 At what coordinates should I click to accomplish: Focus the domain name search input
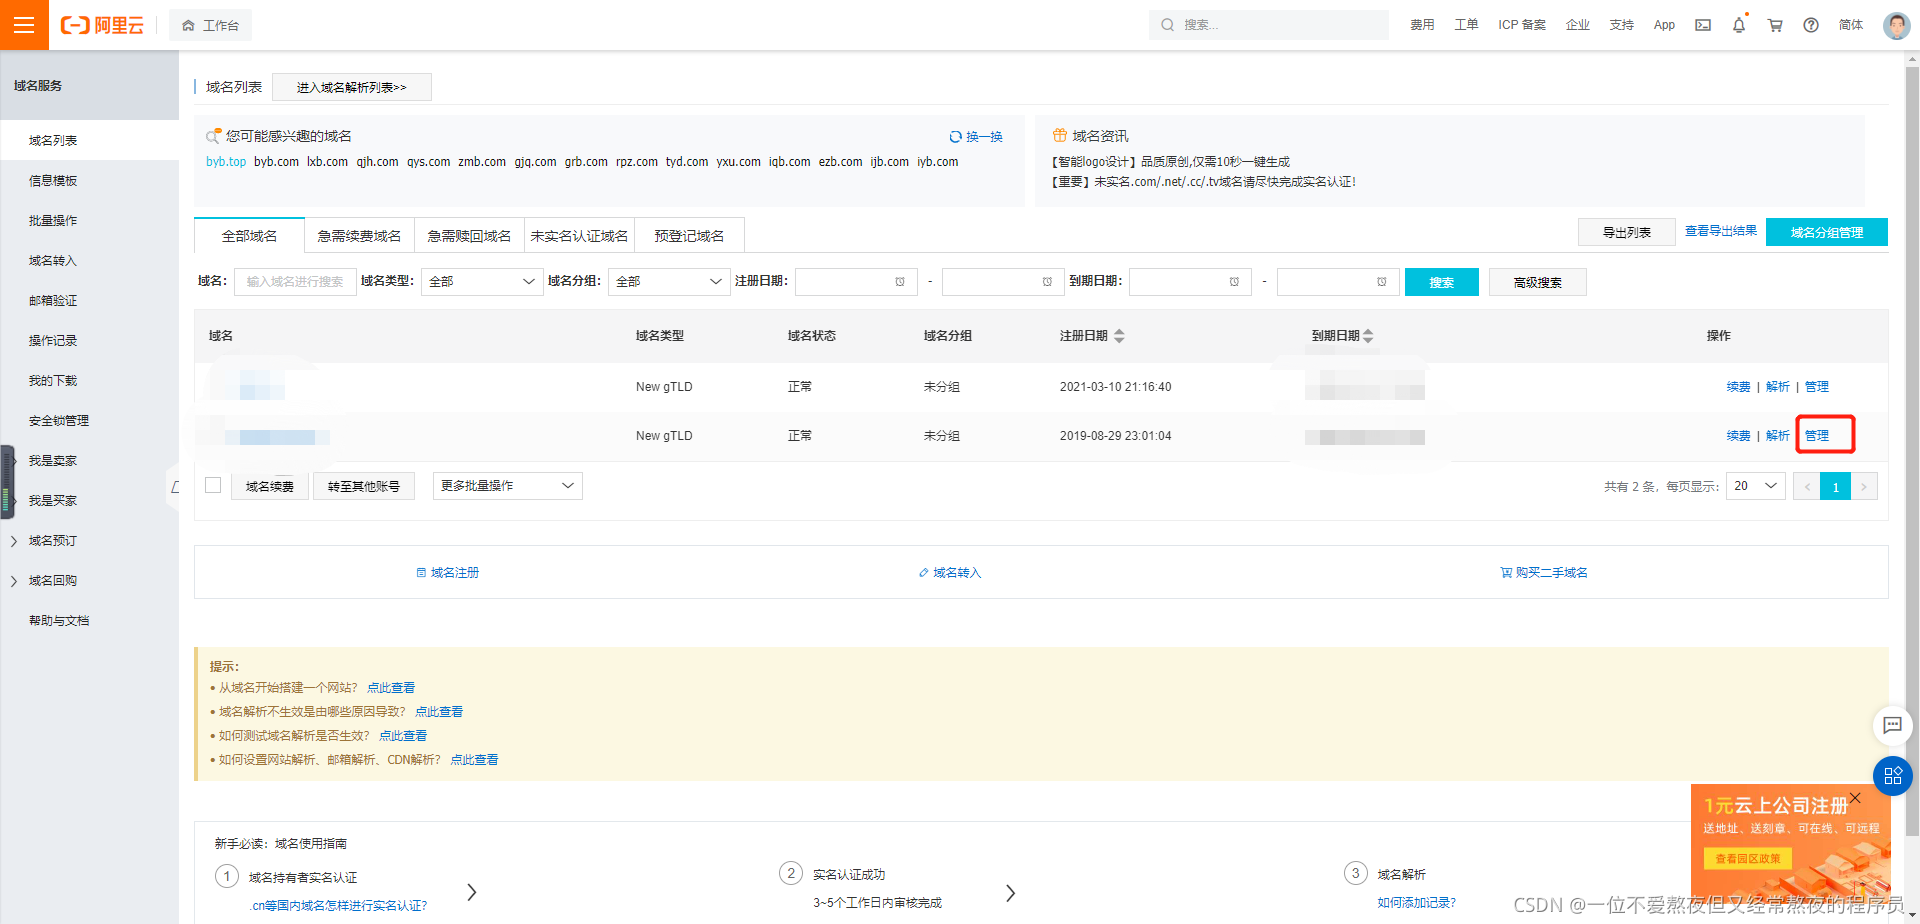[x=295, y=282]
